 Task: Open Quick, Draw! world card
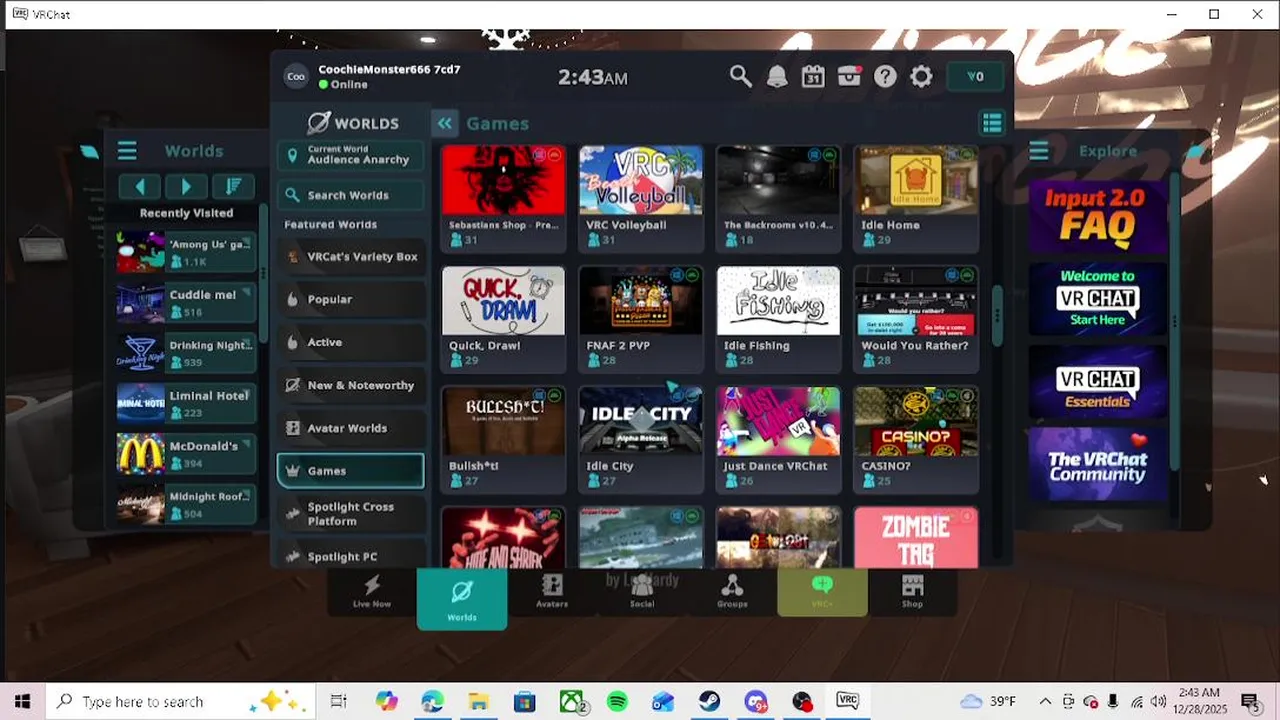coord(503,318)
